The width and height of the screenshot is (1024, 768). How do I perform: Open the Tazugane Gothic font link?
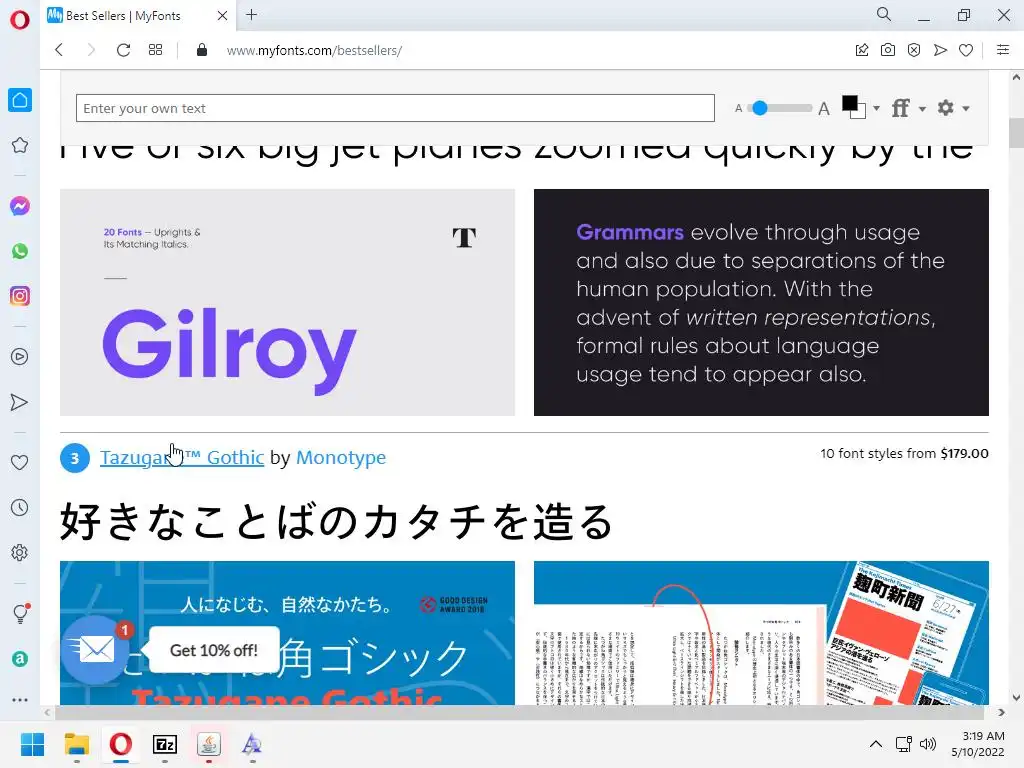coord(182,457)
